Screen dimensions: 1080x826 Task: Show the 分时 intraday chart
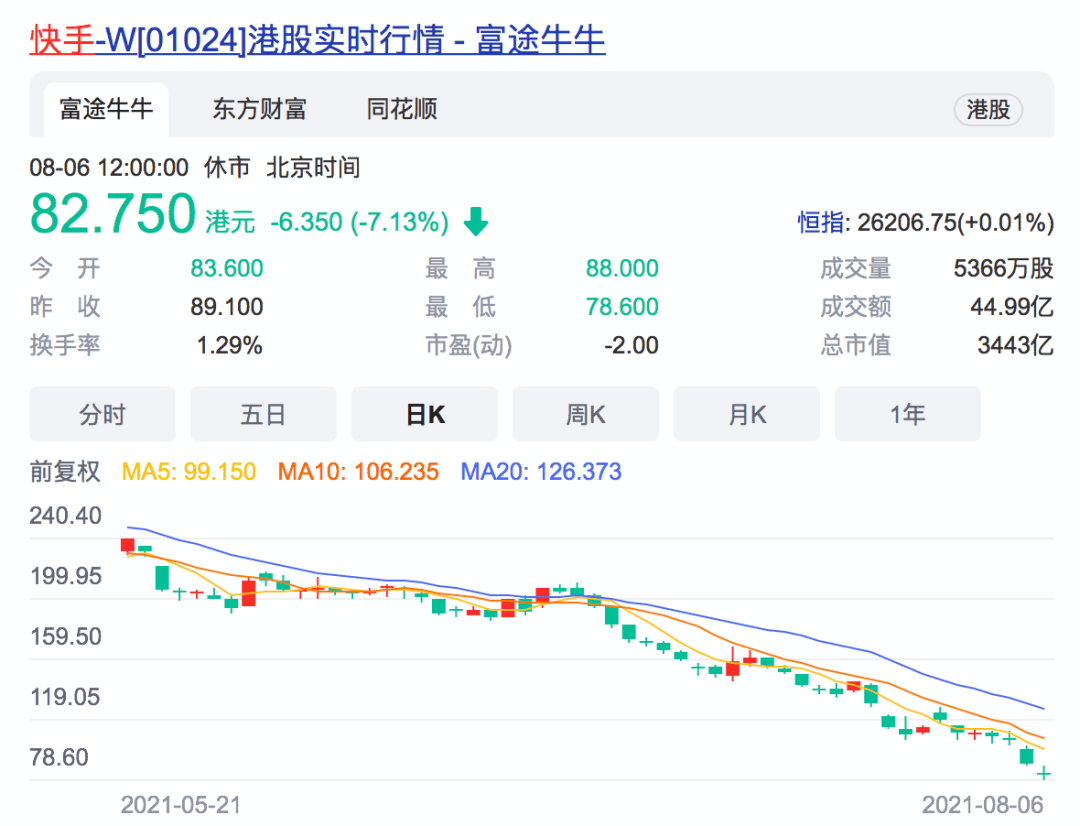pyautogui.click(x=102, y=414)
